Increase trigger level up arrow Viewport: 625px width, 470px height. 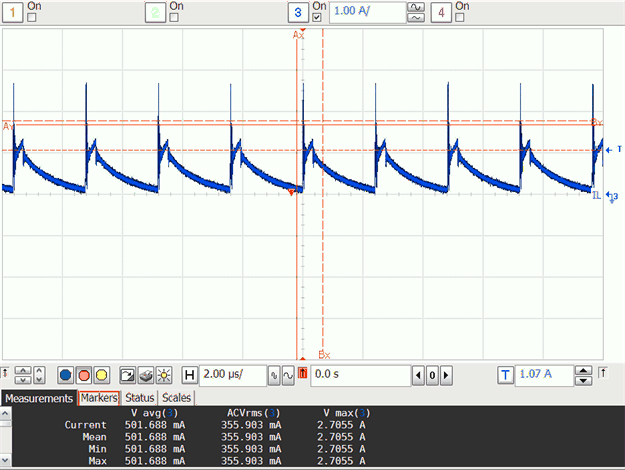pos(584,371)
